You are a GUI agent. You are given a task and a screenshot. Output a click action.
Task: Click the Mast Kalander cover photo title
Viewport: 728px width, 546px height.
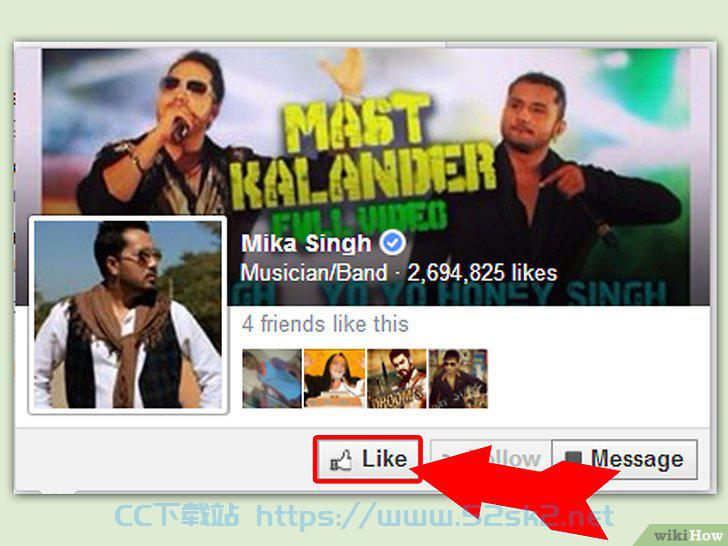pyautogui.click(x=362, y=151)
